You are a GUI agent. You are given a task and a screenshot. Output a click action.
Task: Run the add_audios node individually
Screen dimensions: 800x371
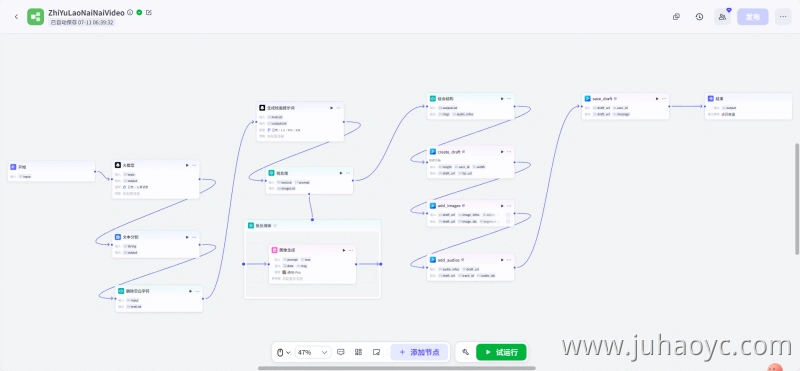[x=502, y=260]
